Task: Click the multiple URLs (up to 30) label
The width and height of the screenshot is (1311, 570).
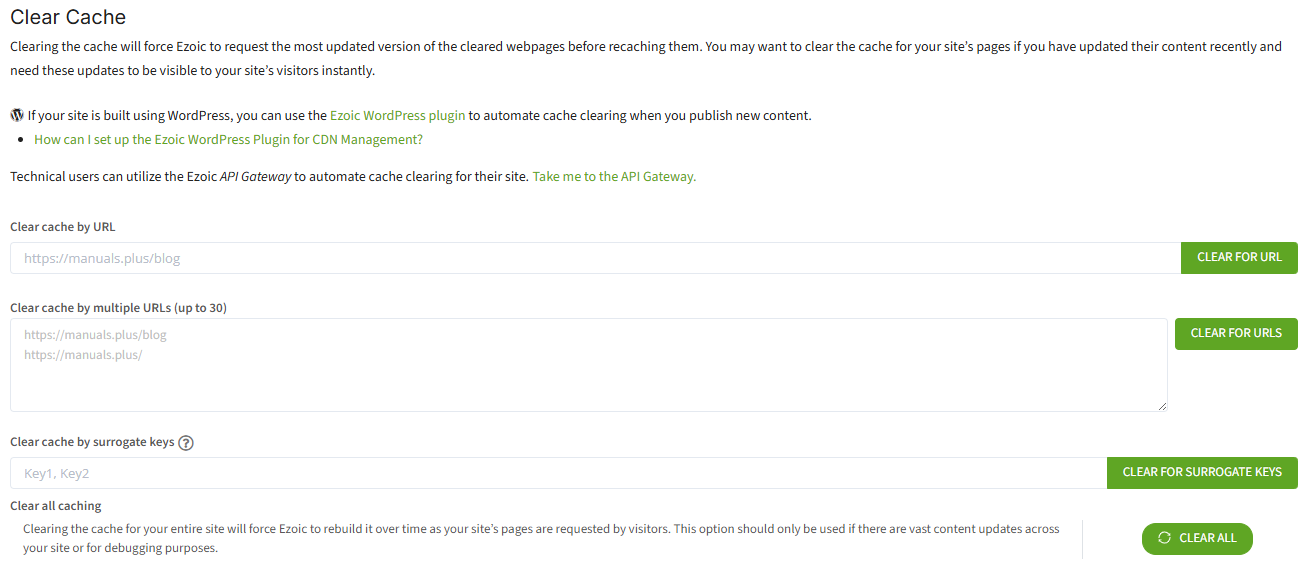Action: pyautogui.click(x=118, y=308)
